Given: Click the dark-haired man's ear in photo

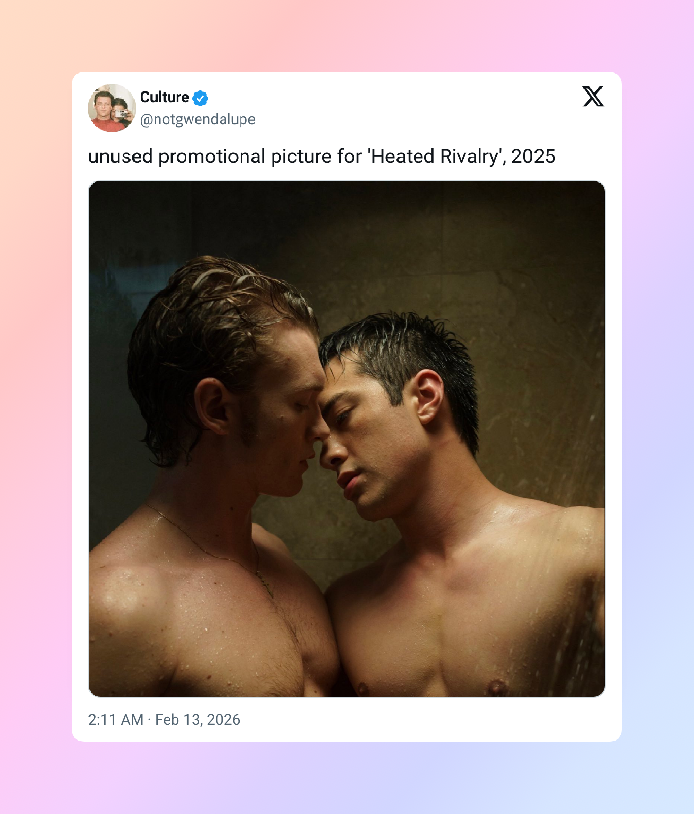Looking at the screenshot, I should click(429, 397).
